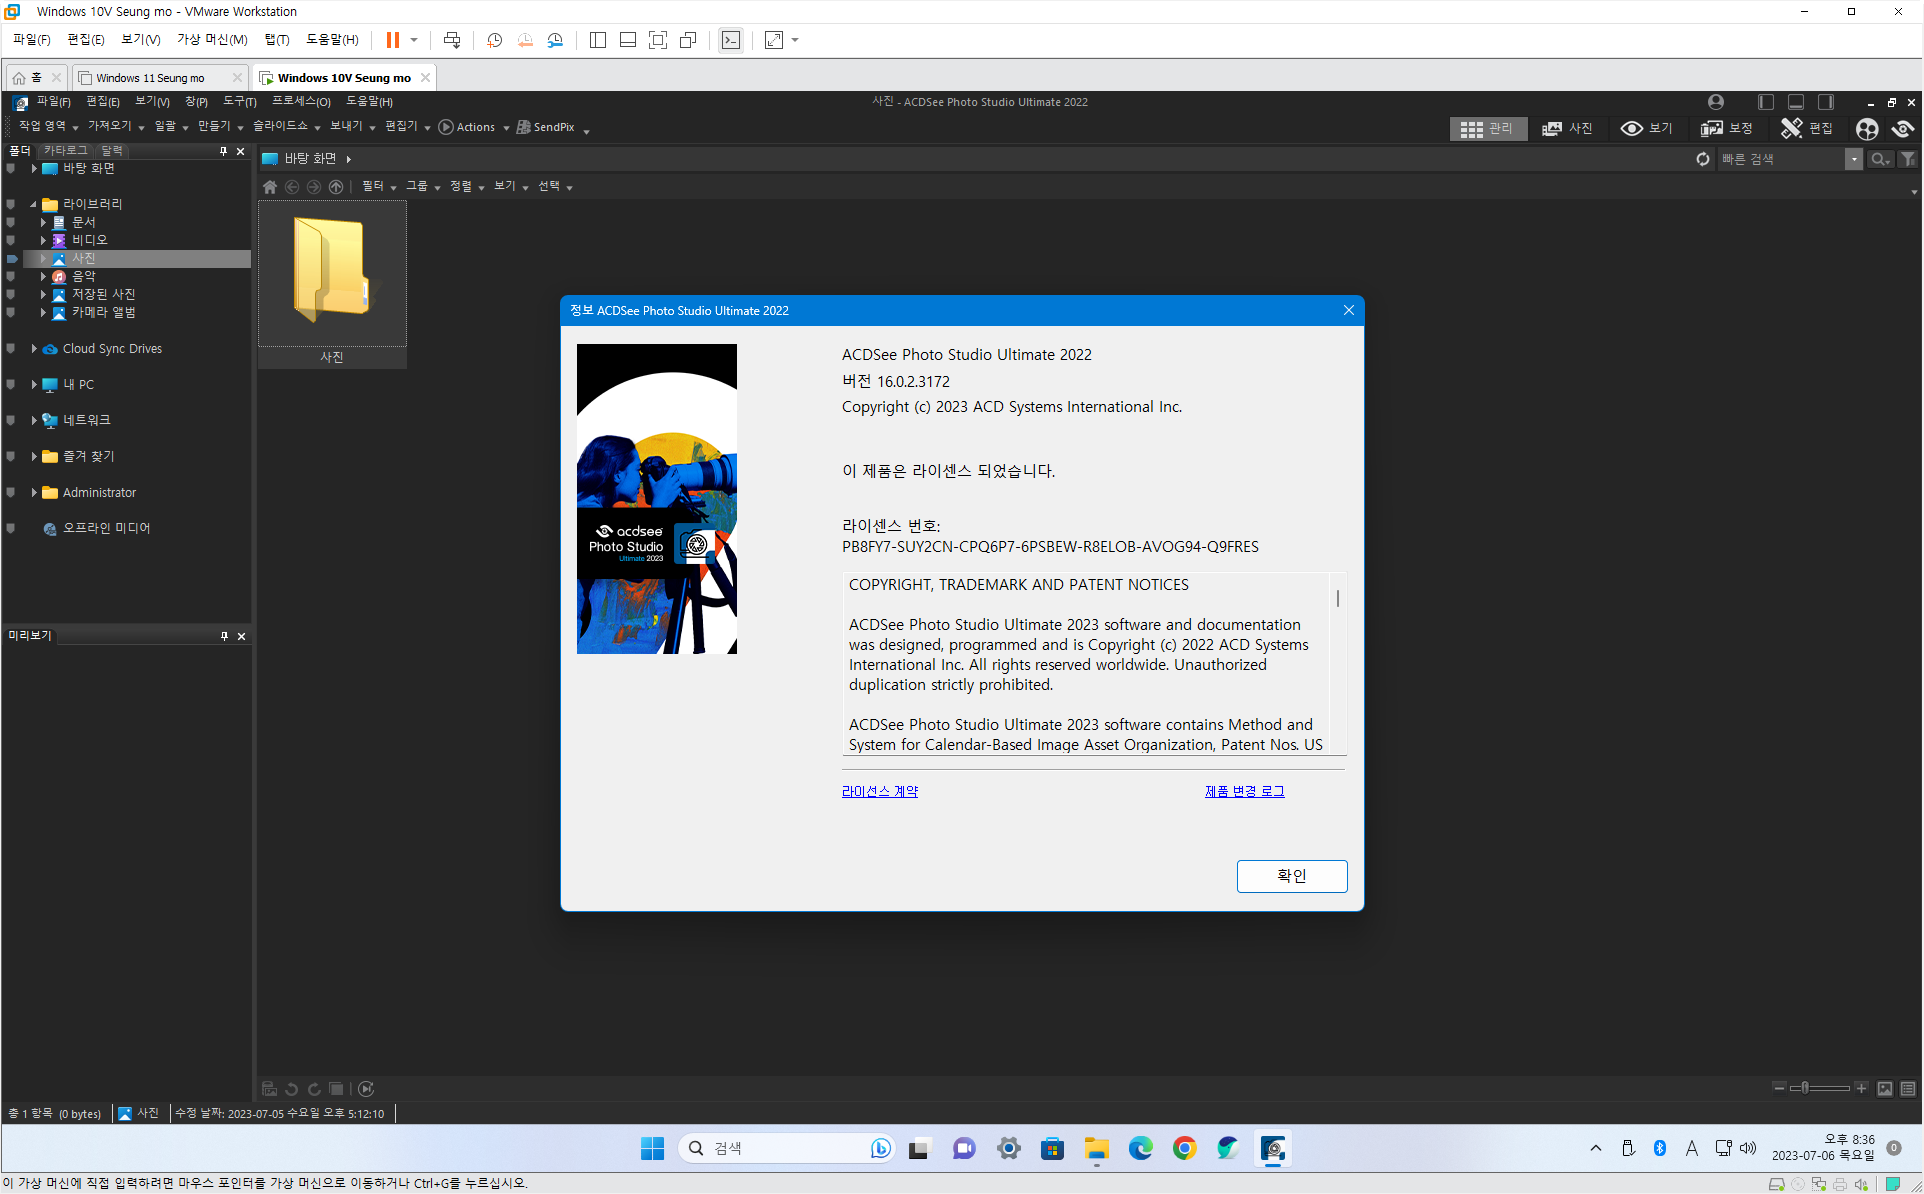Image resolution: width=1924 pixels, height=1194 pixels.
Task: Open the 도구(T) menu
Action: [239, 102]
